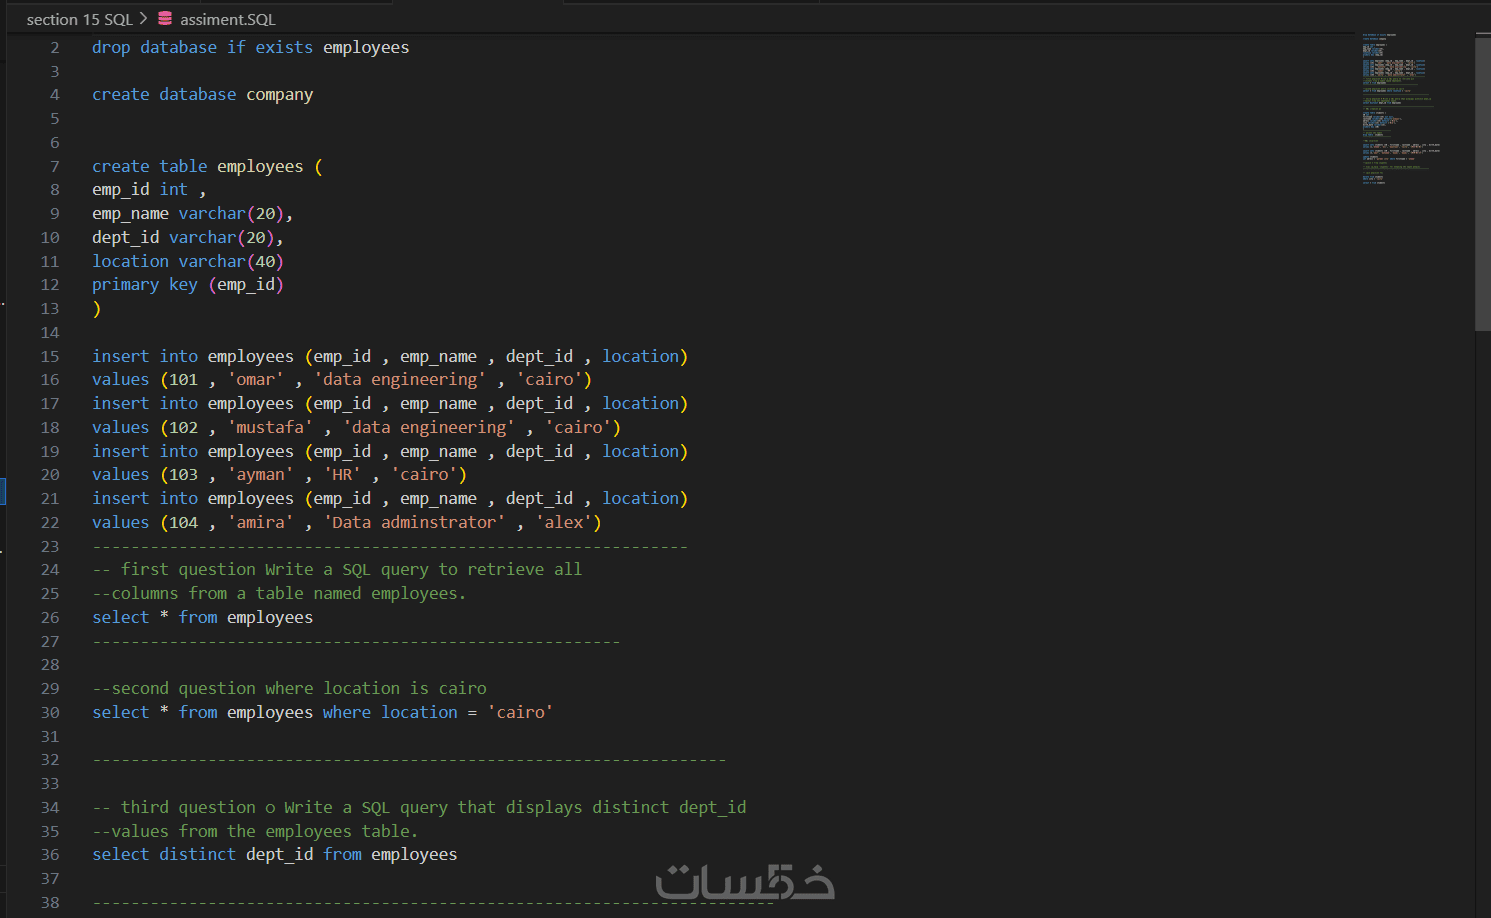Click the "primary key (emp_id)" line
Image resolution: width=1491 pixels, height=918 pixels.
pos(188,284)
